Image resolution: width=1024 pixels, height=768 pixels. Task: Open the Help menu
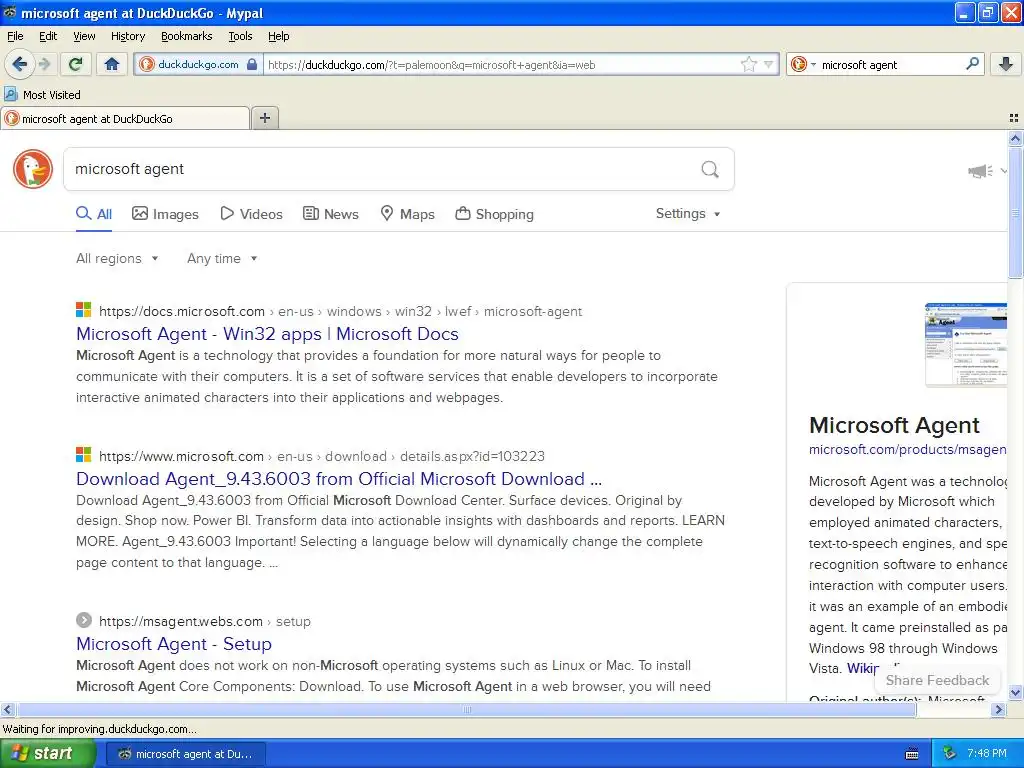pos(278,36)
